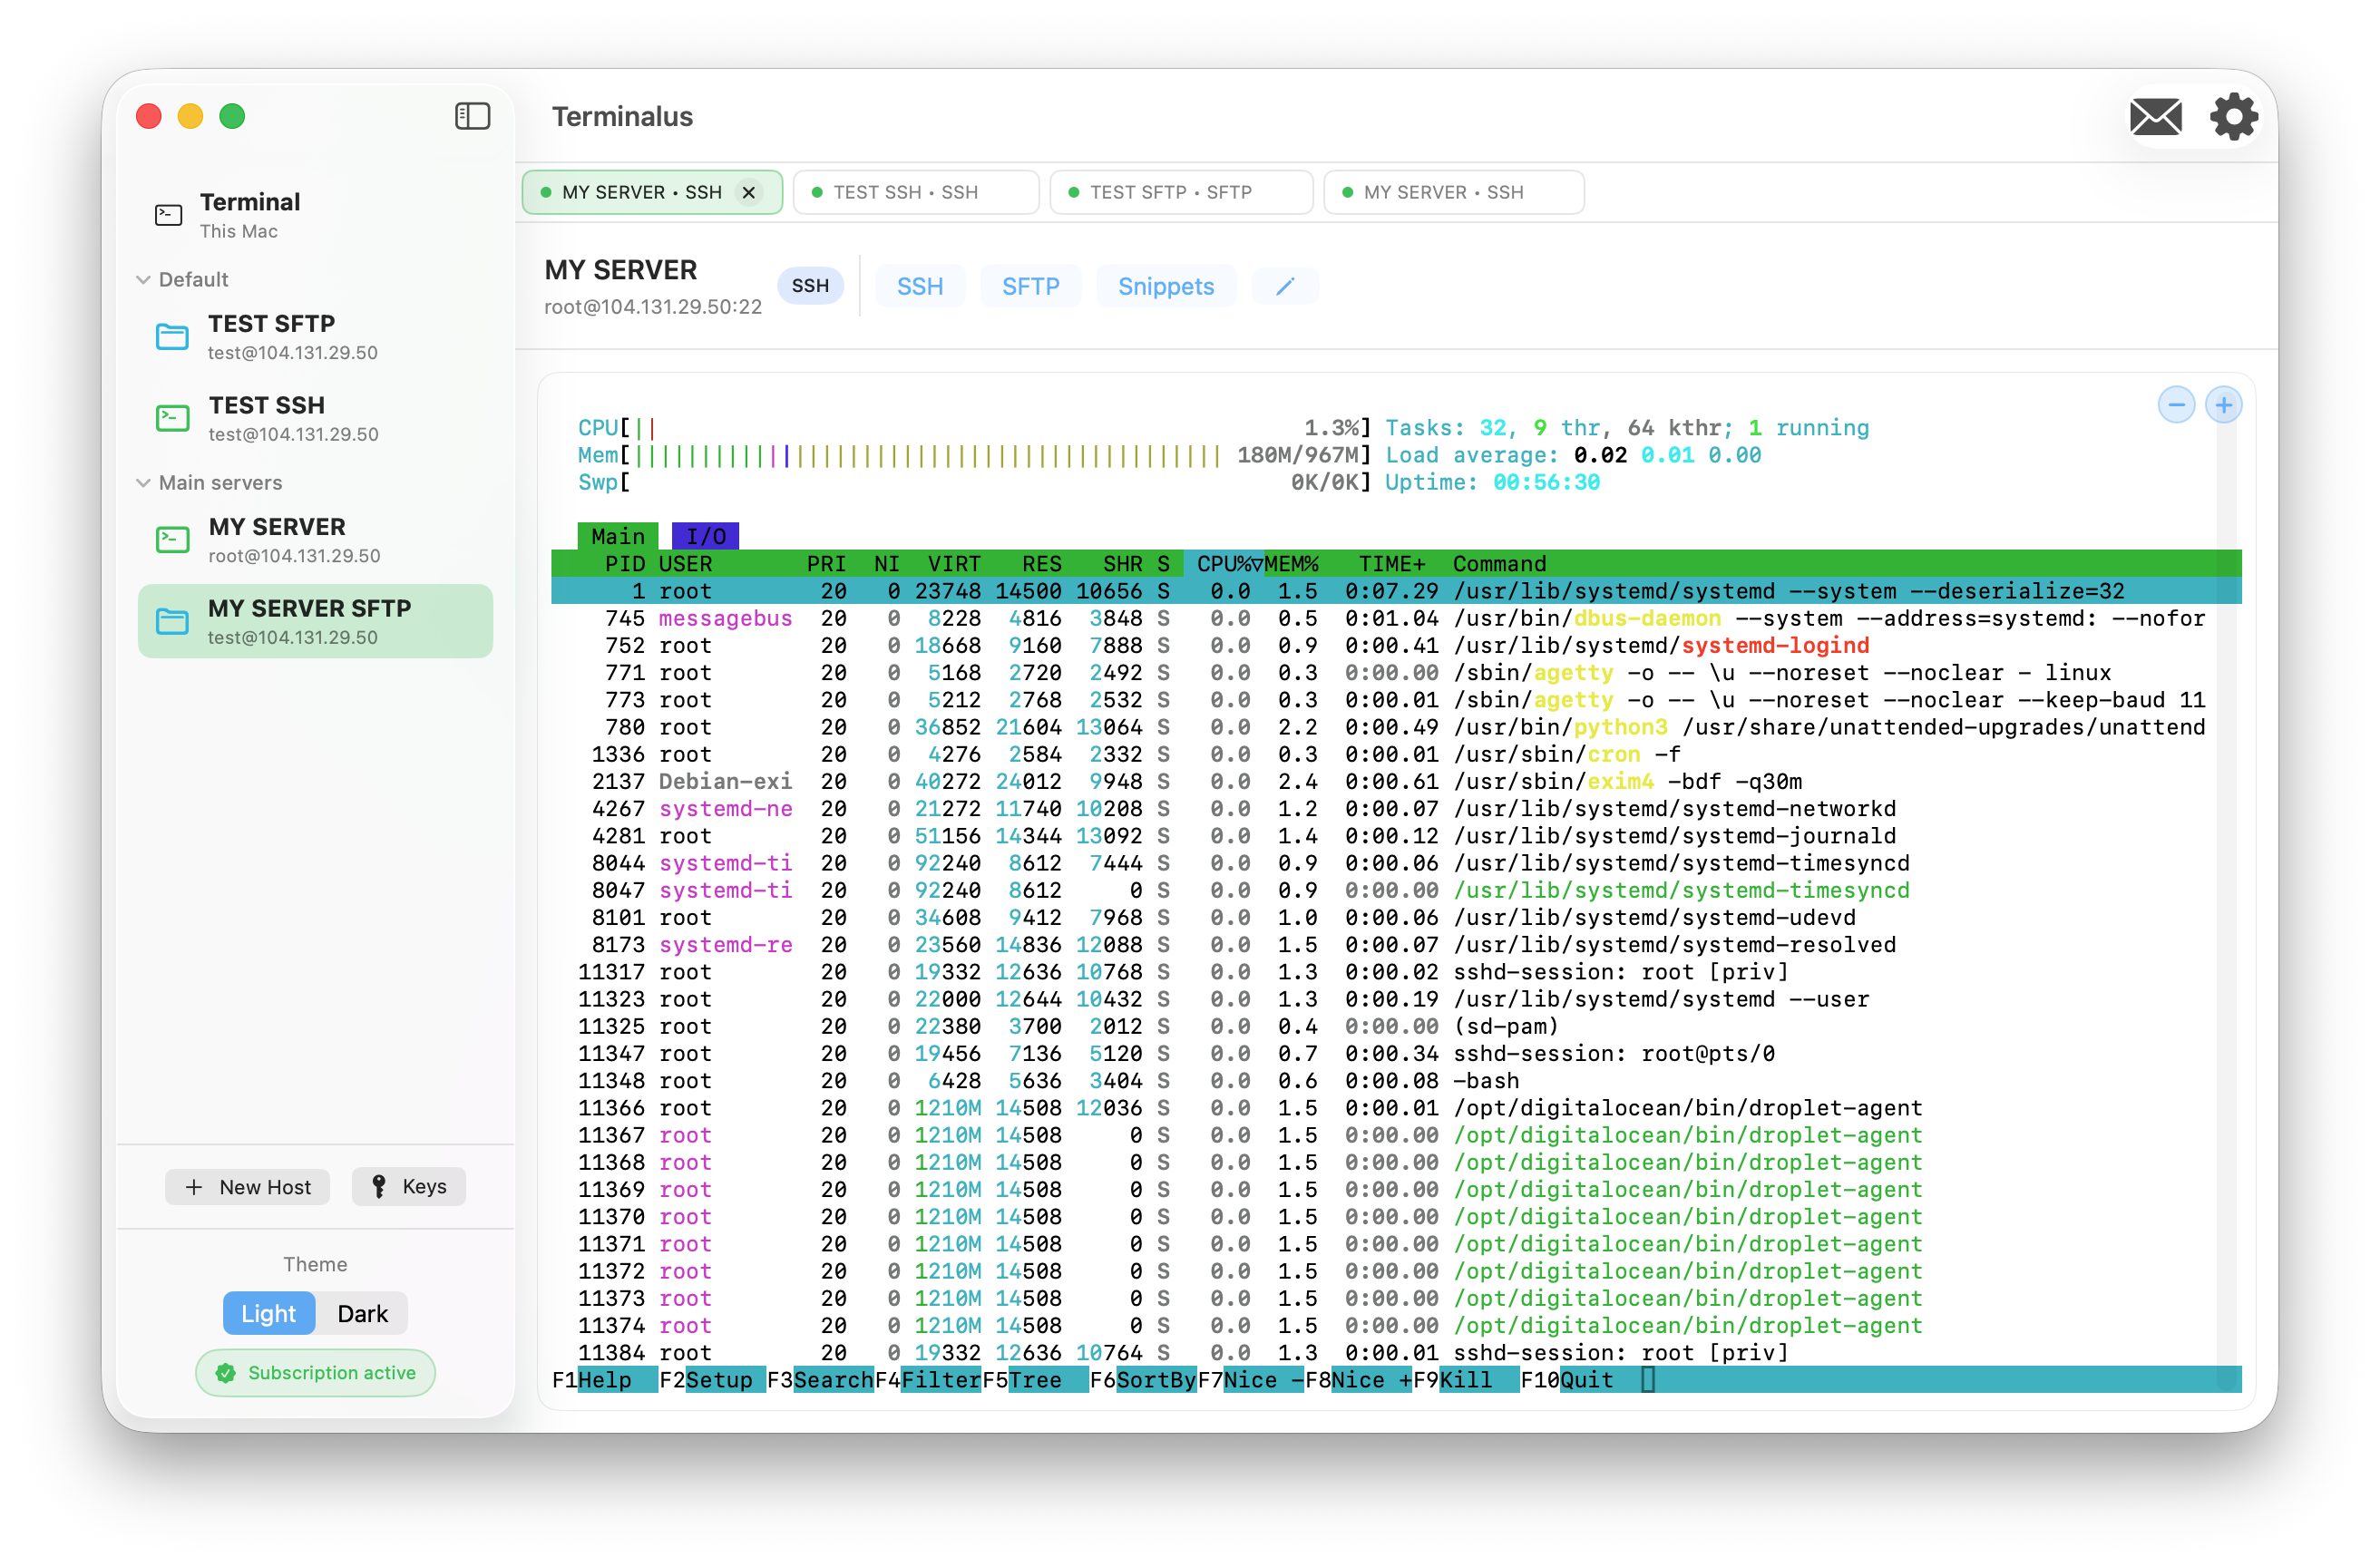Toggle the sidebar using the panel icon
This screenshot has width=2380, height=1567.
click(472, 116)
